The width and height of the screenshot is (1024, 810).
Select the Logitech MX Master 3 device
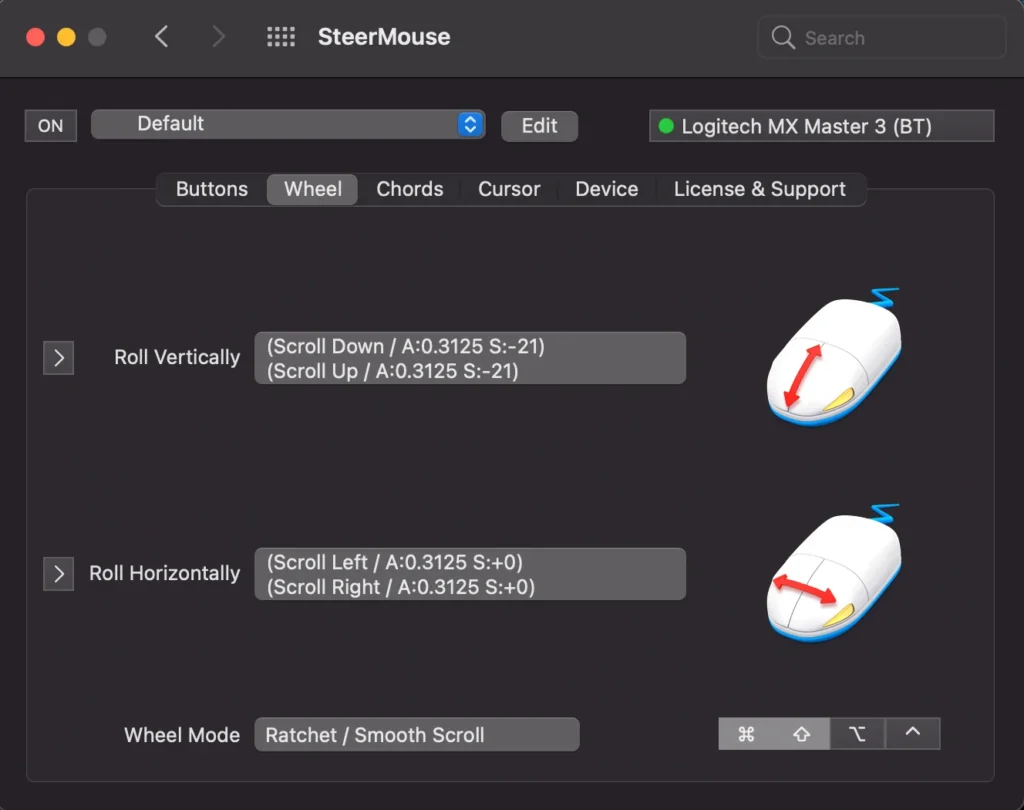click(821, 127)
